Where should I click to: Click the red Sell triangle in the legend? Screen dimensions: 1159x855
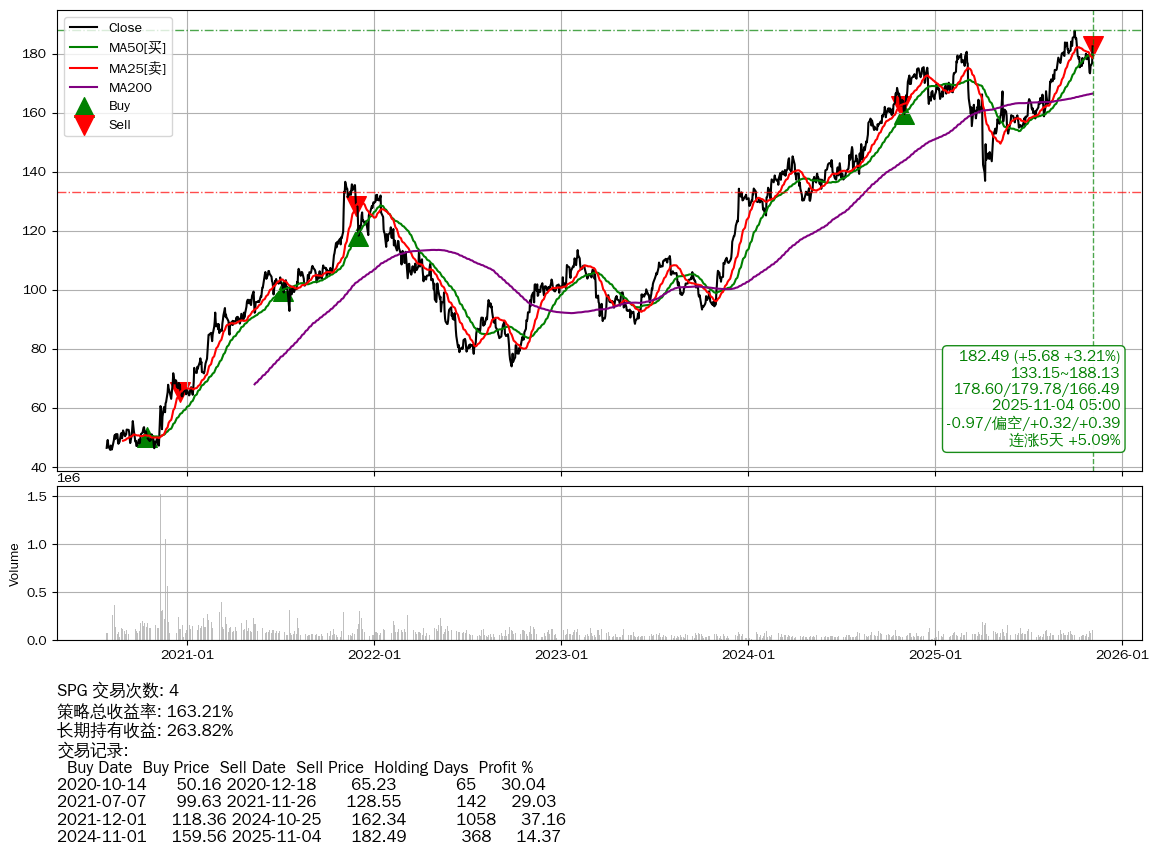pyautogui.click(x=85, y=125)
